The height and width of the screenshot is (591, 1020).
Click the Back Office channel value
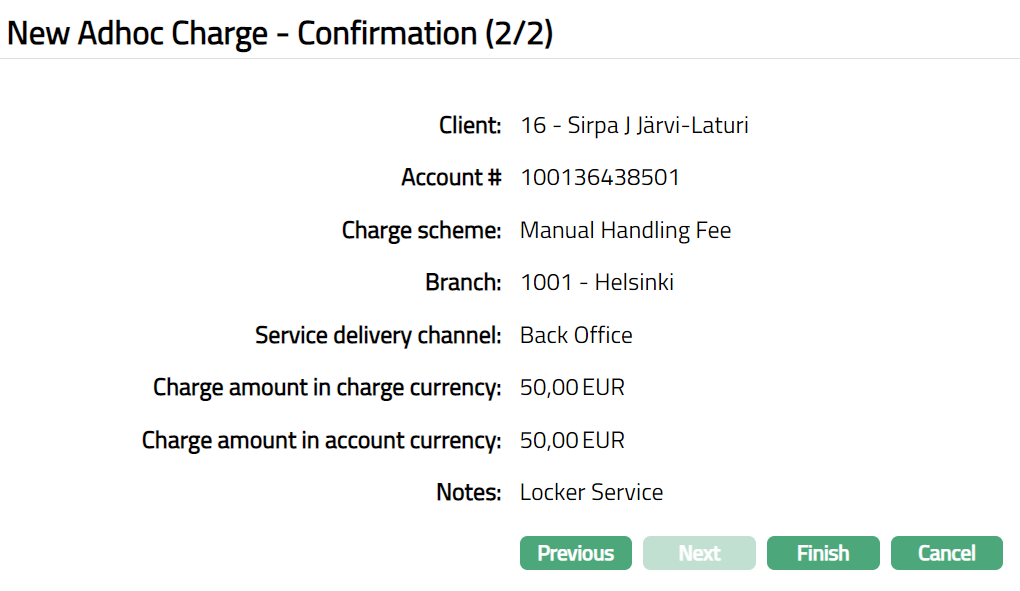(x=576, y=335)
